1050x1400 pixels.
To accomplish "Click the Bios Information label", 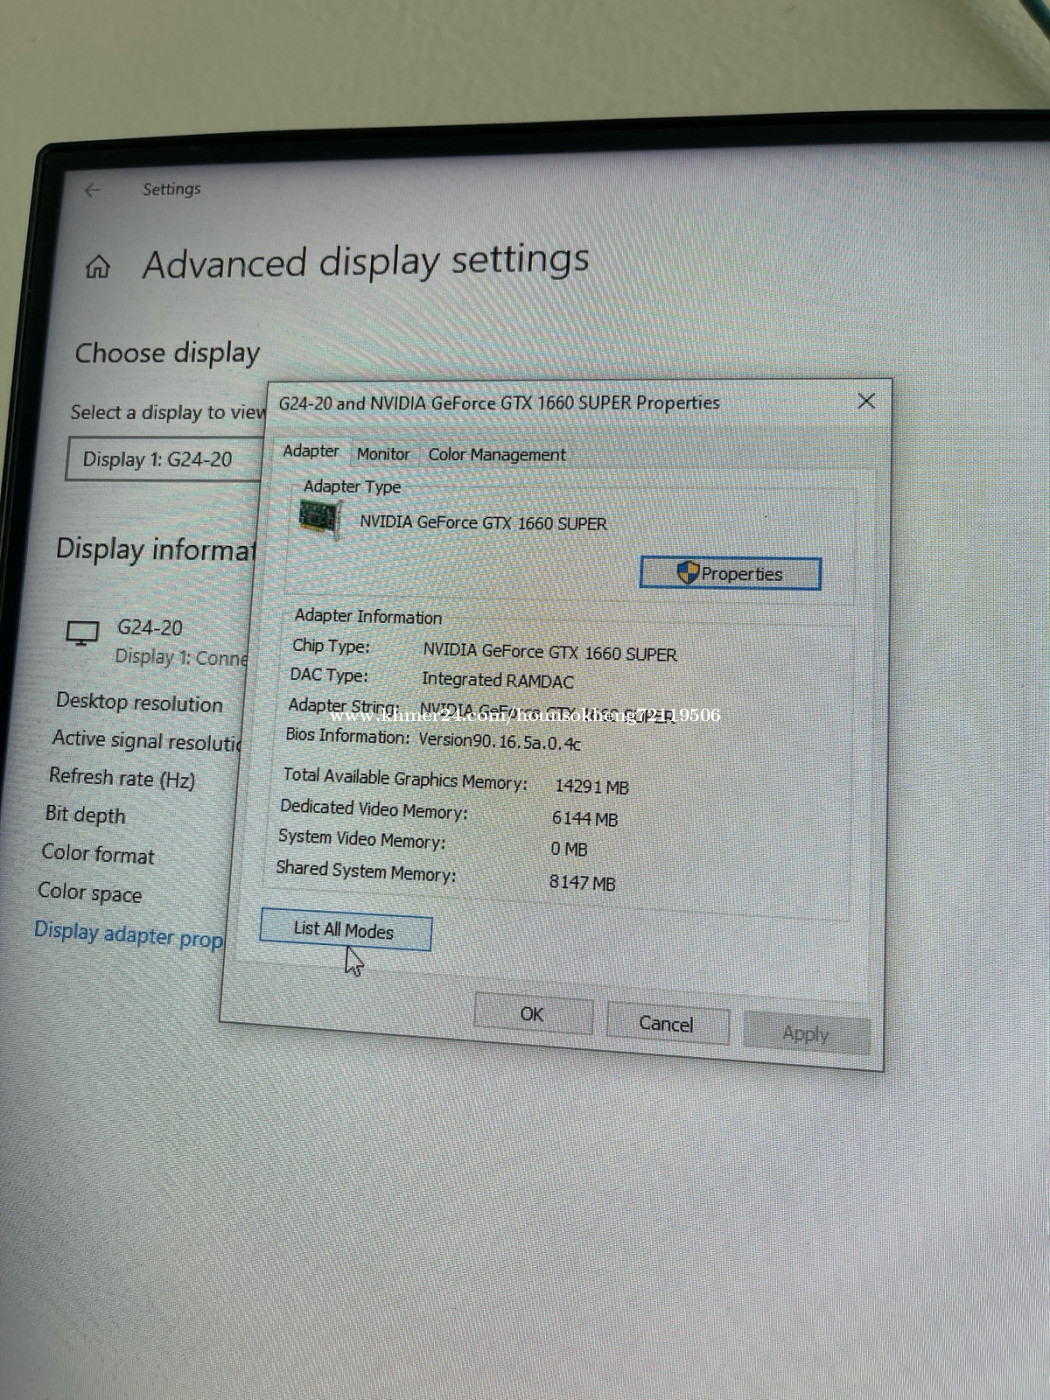I will 347,736.
